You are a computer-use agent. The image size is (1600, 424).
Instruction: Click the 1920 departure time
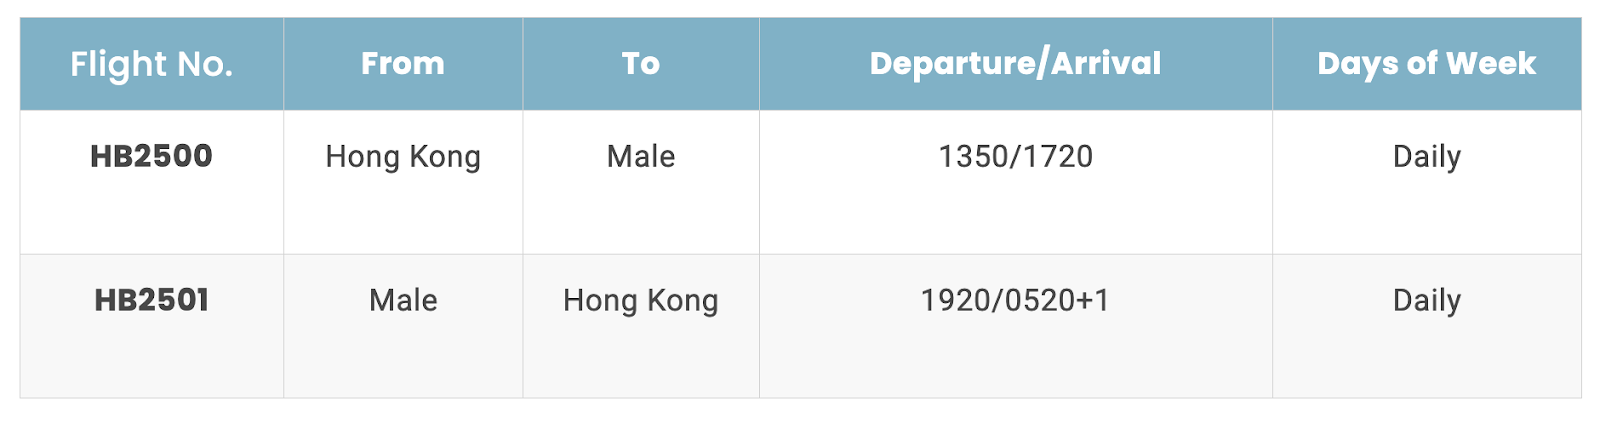tap(955, 301)
